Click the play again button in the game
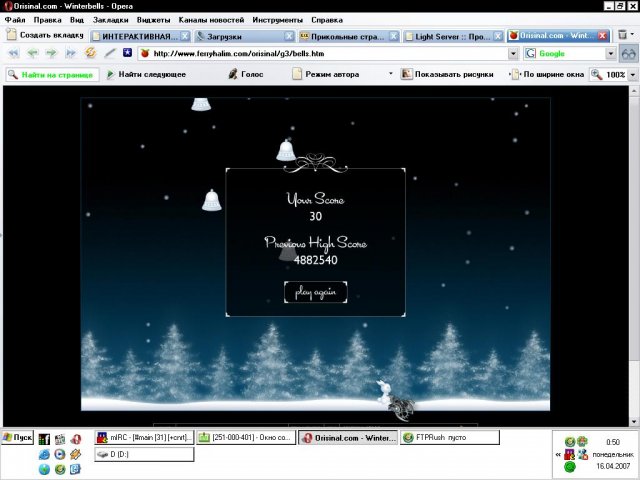The height and width of the screenshot is (480, 640). click(316, 292)
